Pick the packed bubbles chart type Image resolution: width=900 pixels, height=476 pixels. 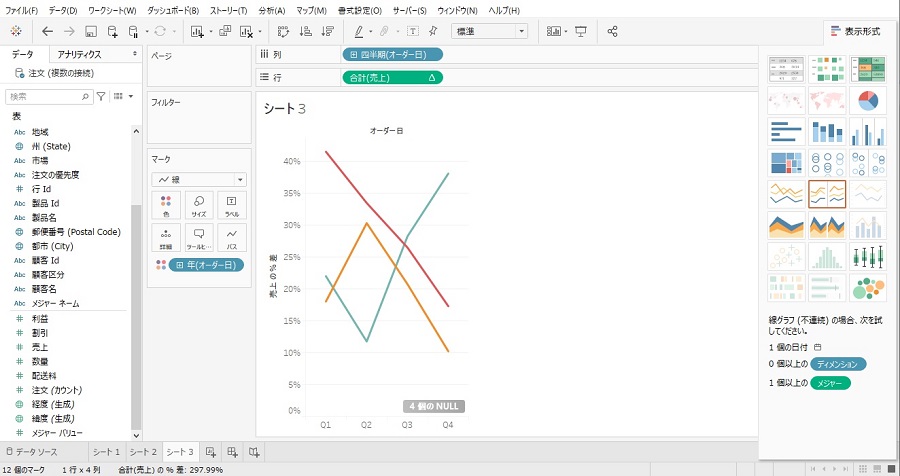tap(868, 287)
